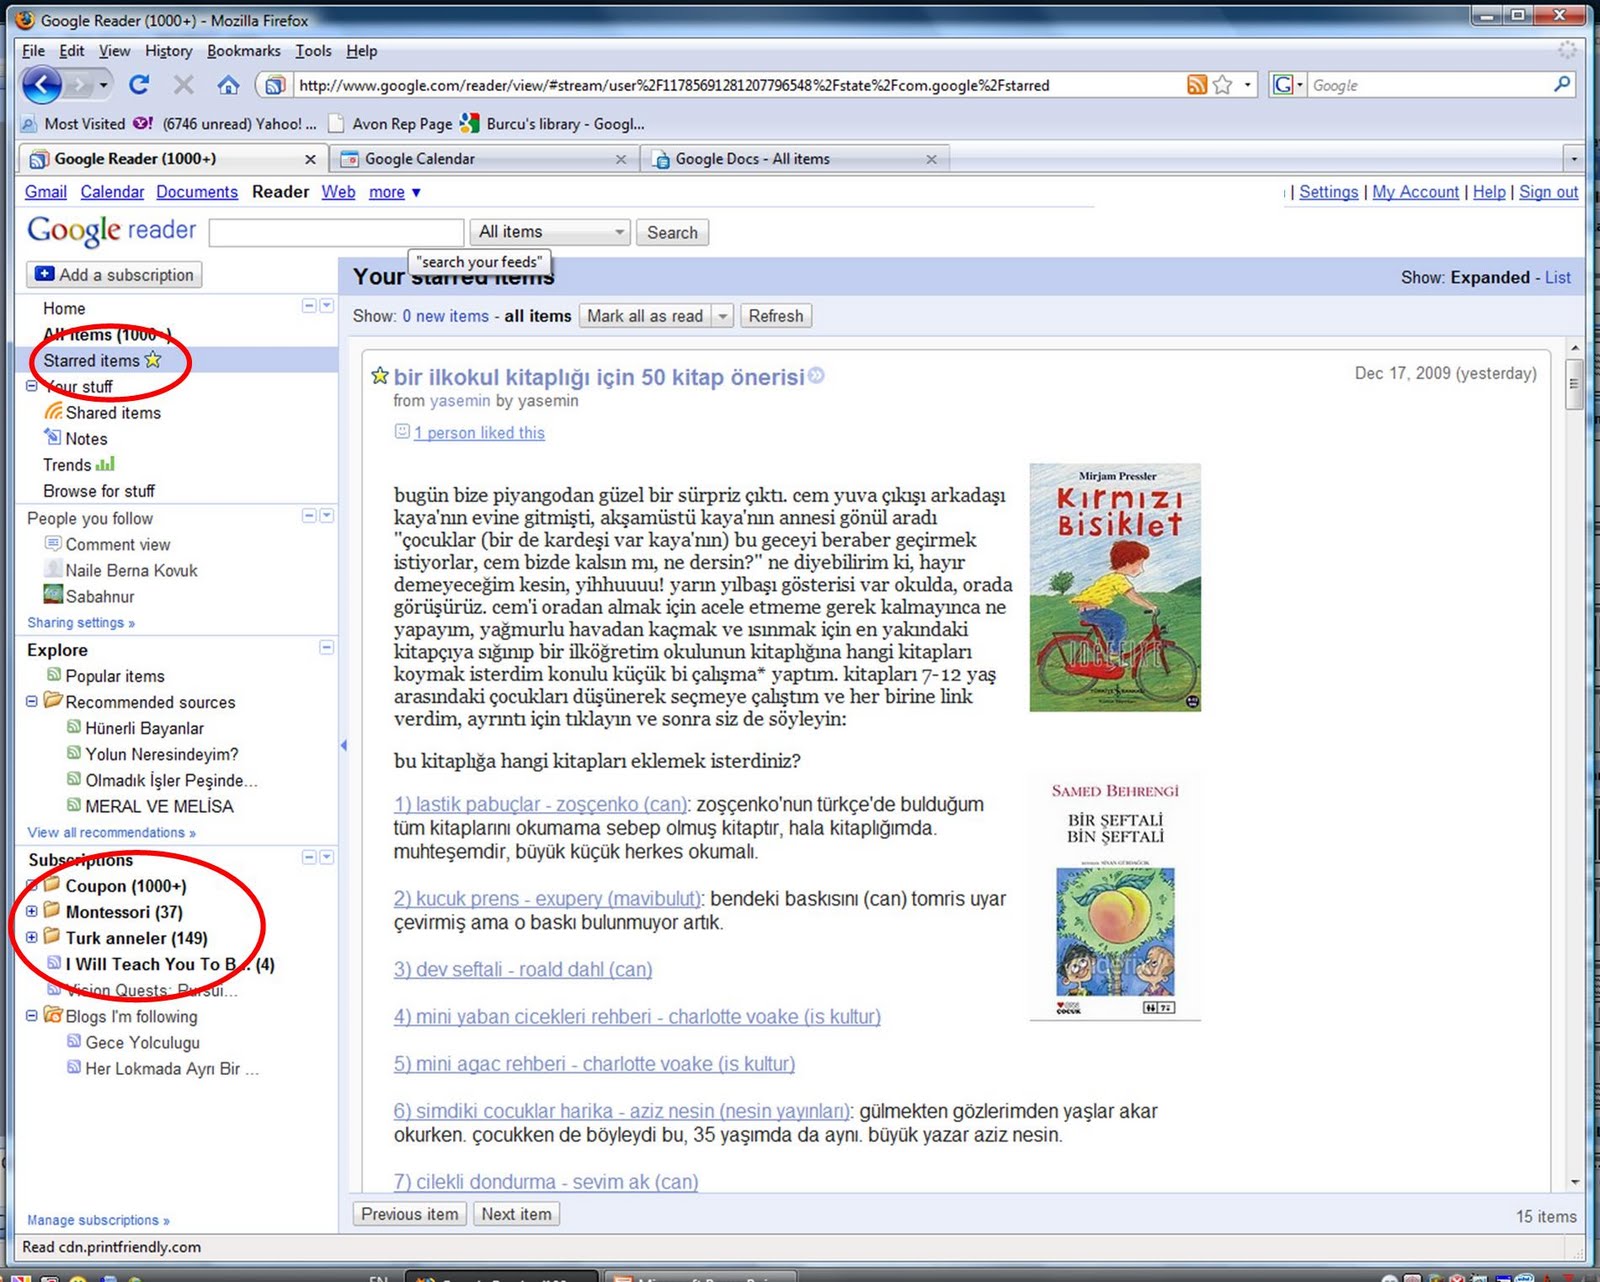The height and width of the screenshot is (1282, 1600).
Task: Open the All items search scope dropdown
Action: click(550, 232)
